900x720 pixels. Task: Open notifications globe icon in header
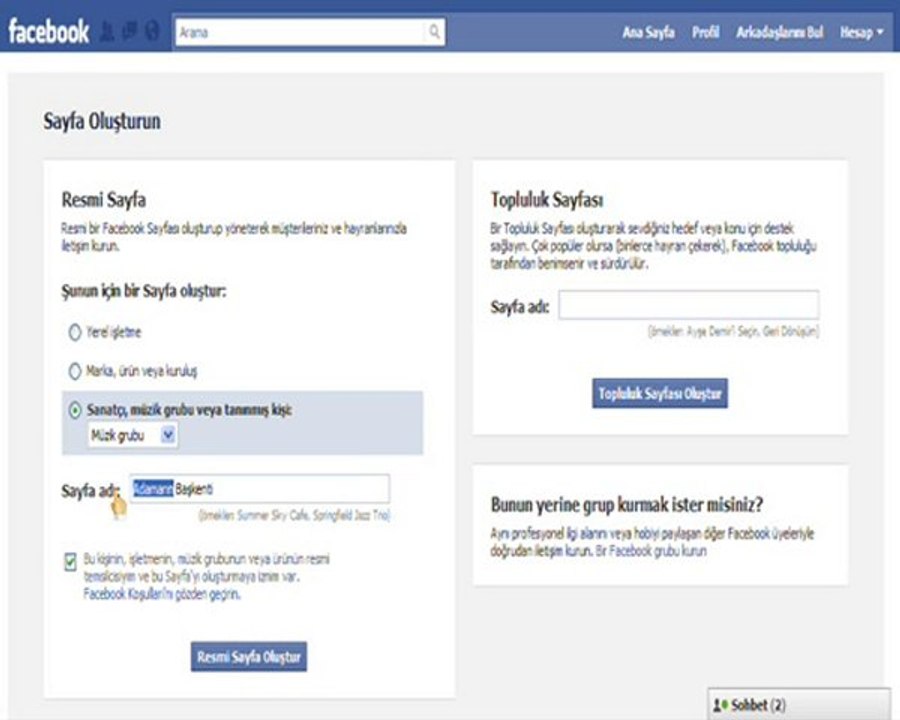[152, 31]
